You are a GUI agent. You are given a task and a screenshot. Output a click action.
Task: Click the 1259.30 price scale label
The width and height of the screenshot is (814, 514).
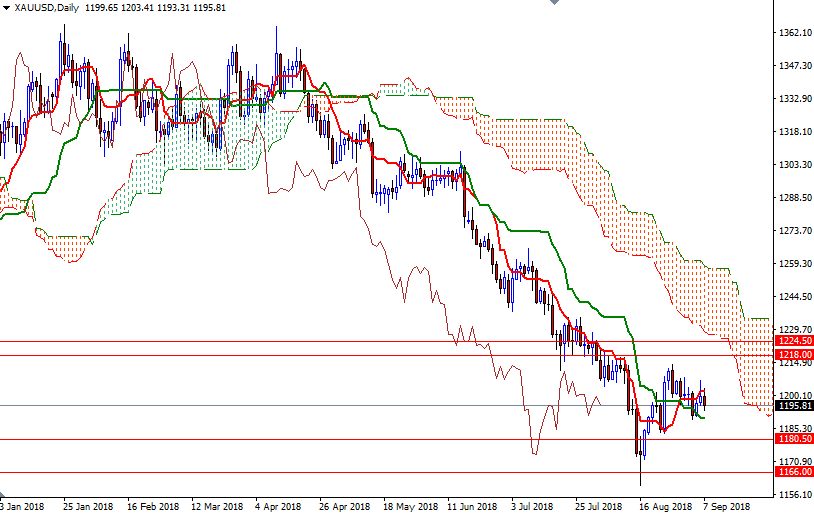point(794,264)
